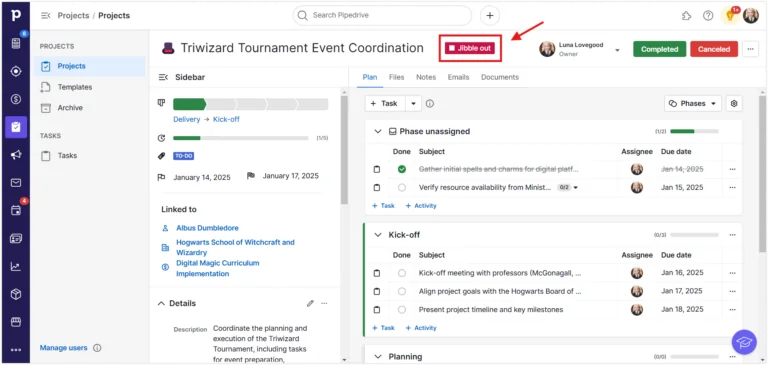Click the Pipedrive logo icon

[x=16, y=15]
